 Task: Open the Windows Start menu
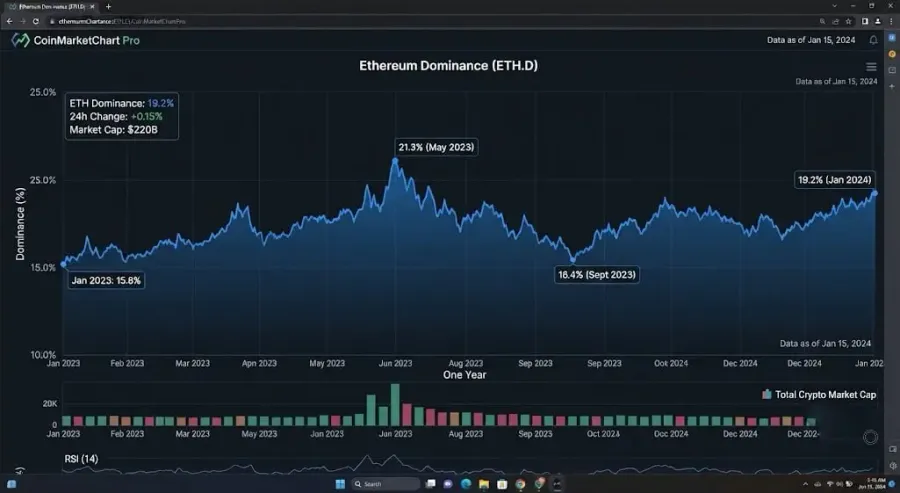340,484
